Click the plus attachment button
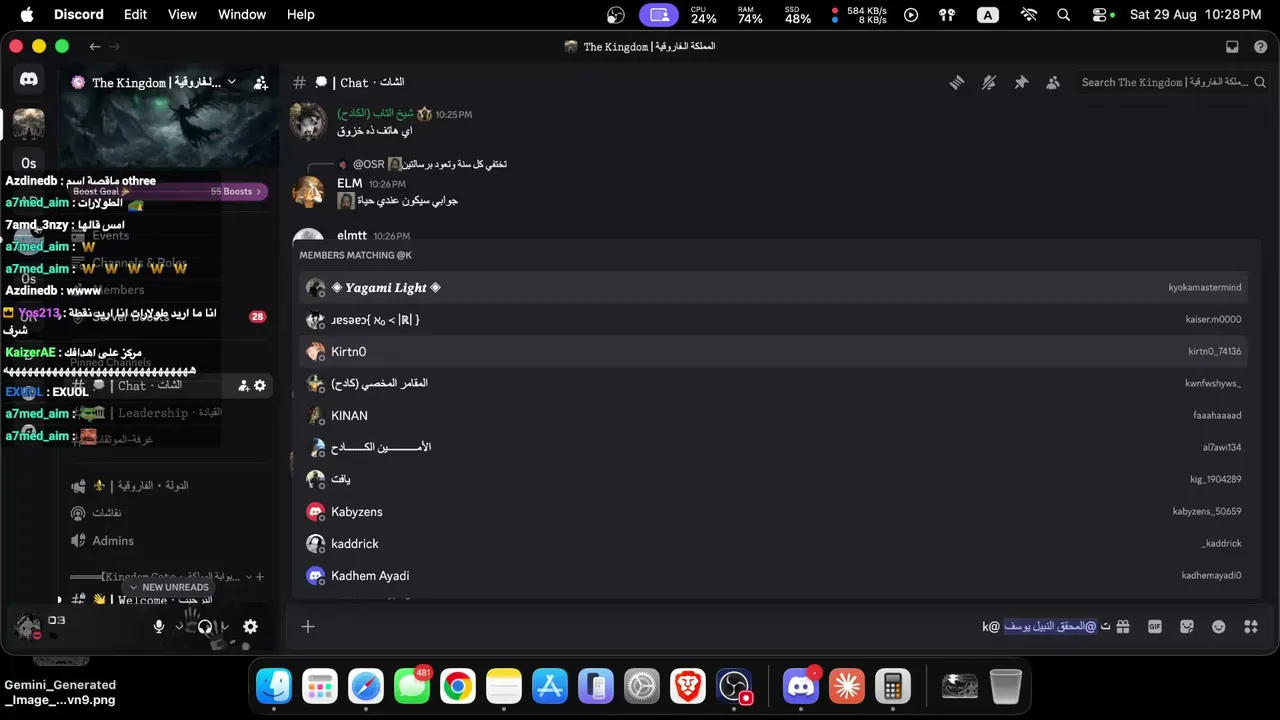This screenshot has height=720, width=1280. 308,626
